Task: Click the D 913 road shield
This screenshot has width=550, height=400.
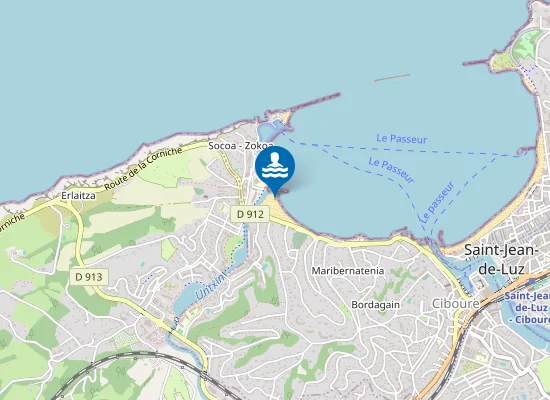Action: 89,277
